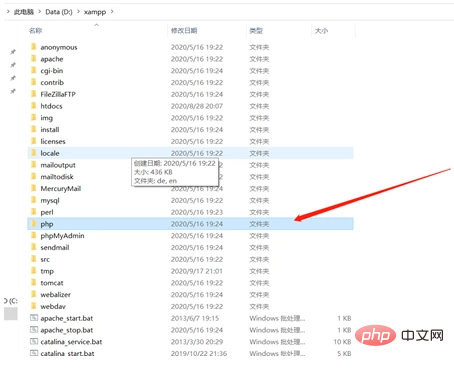Click date 2013/6/7 19:15 of apache_start.bat

195,318
